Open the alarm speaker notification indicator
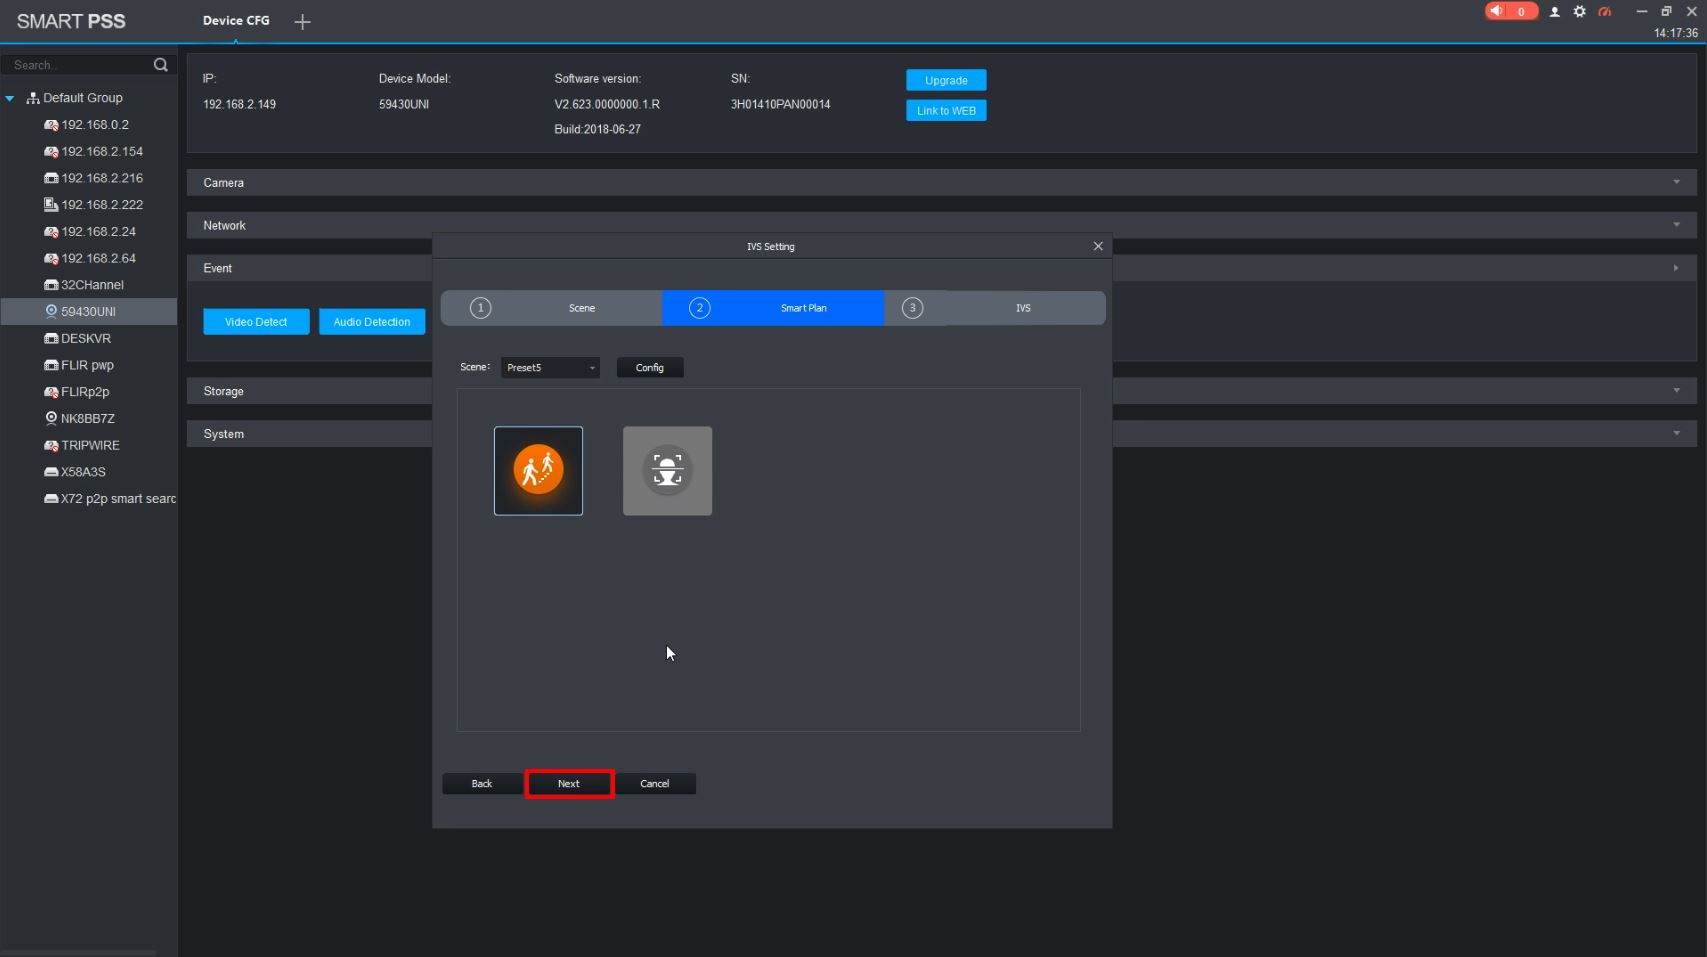 [x=1510, y=11]
